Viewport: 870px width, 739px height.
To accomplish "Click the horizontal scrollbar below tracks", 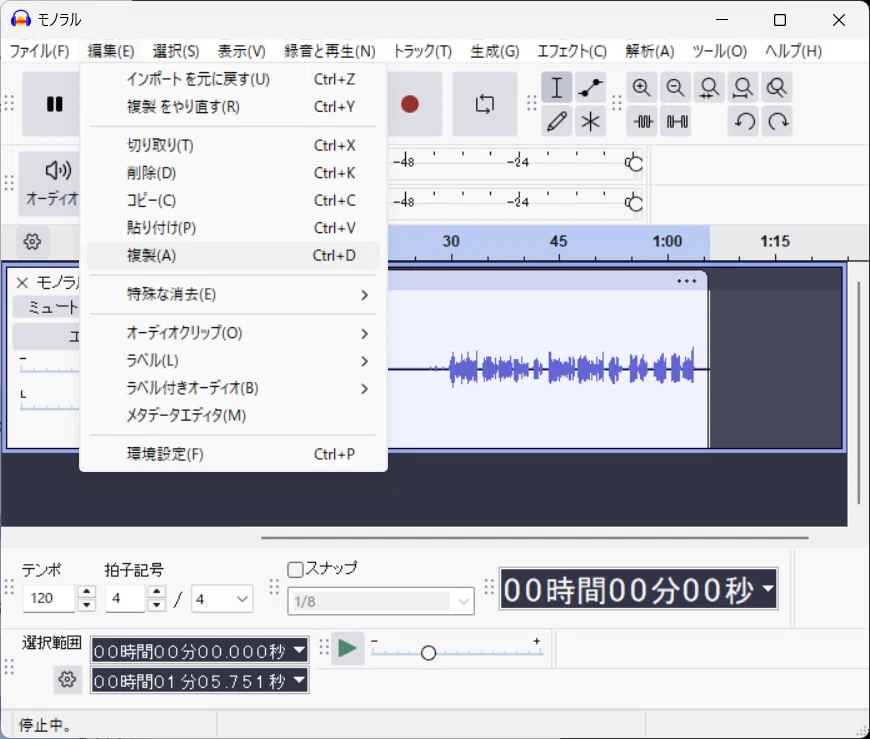I will 534,537.
